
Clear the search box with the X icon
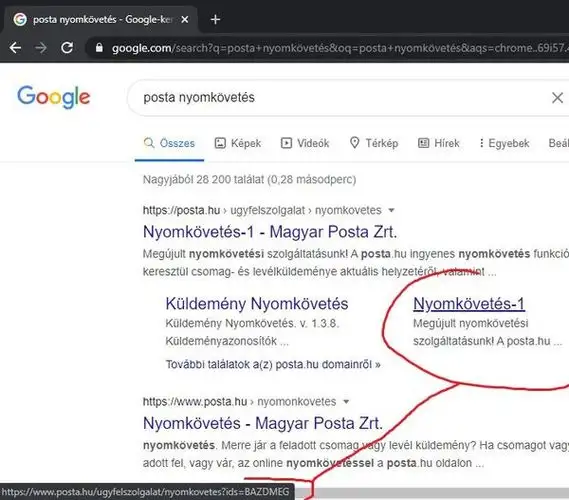point(557,97)
